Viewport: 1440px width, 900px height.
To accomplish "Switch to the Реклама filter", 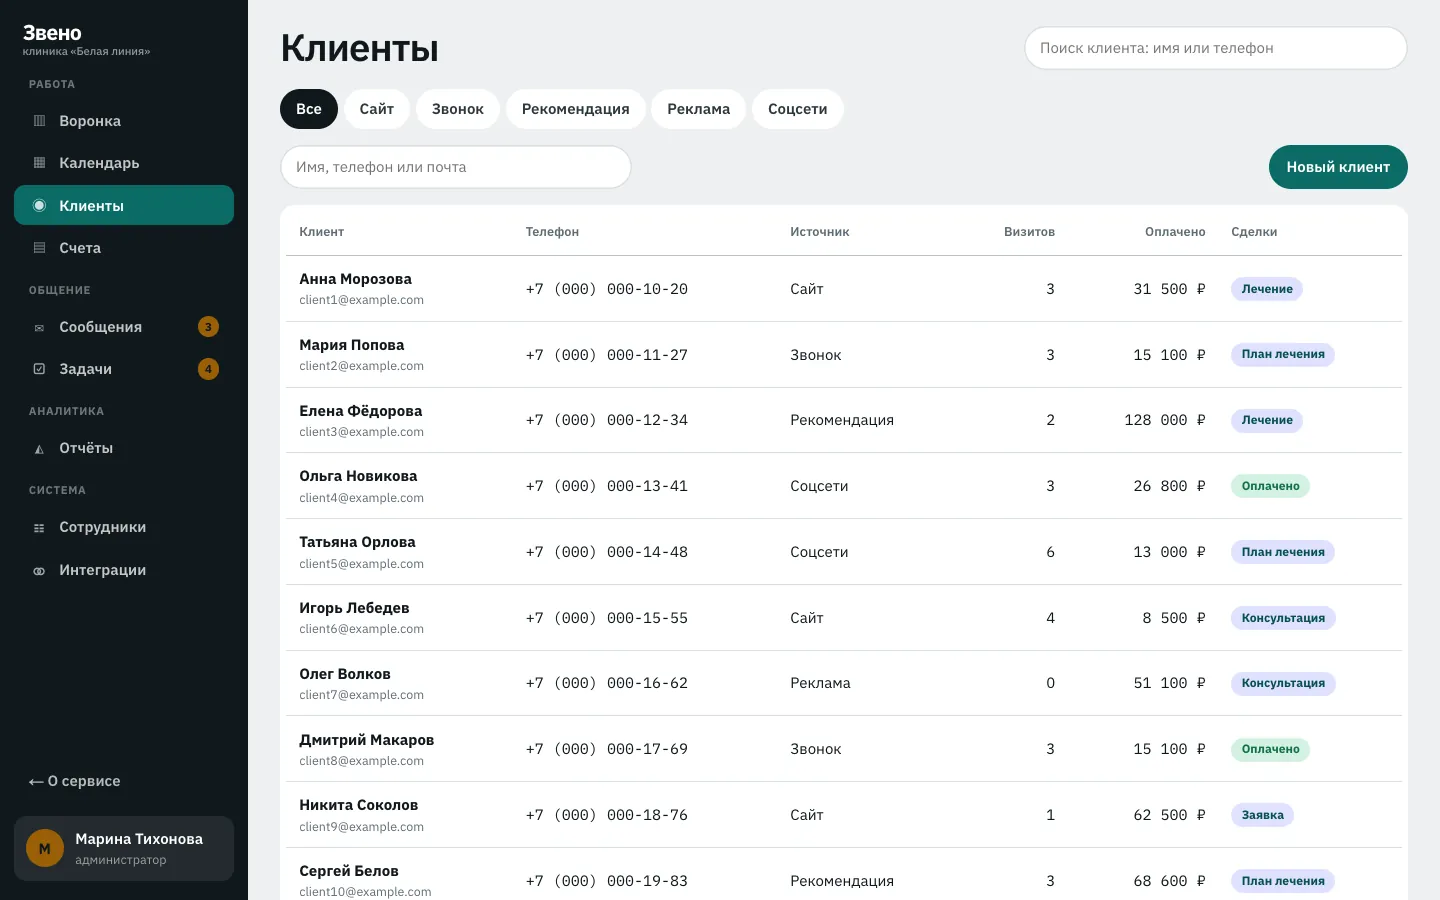I will pos(699,109).
